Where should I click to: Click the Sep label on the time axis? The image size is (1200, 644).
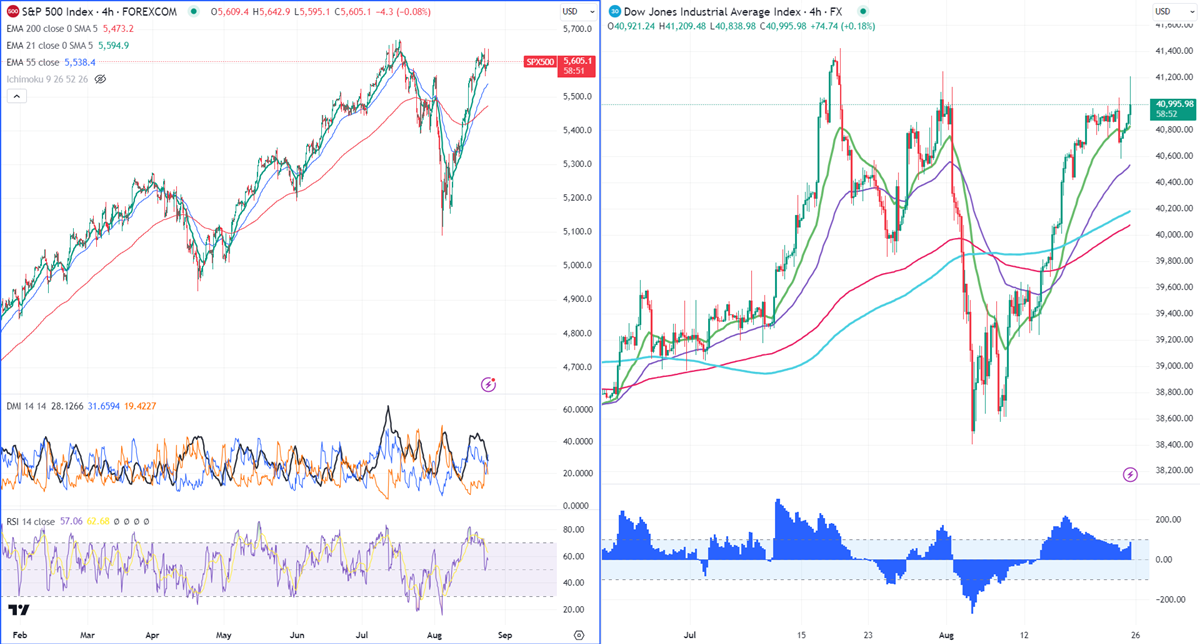coord(505,634)
